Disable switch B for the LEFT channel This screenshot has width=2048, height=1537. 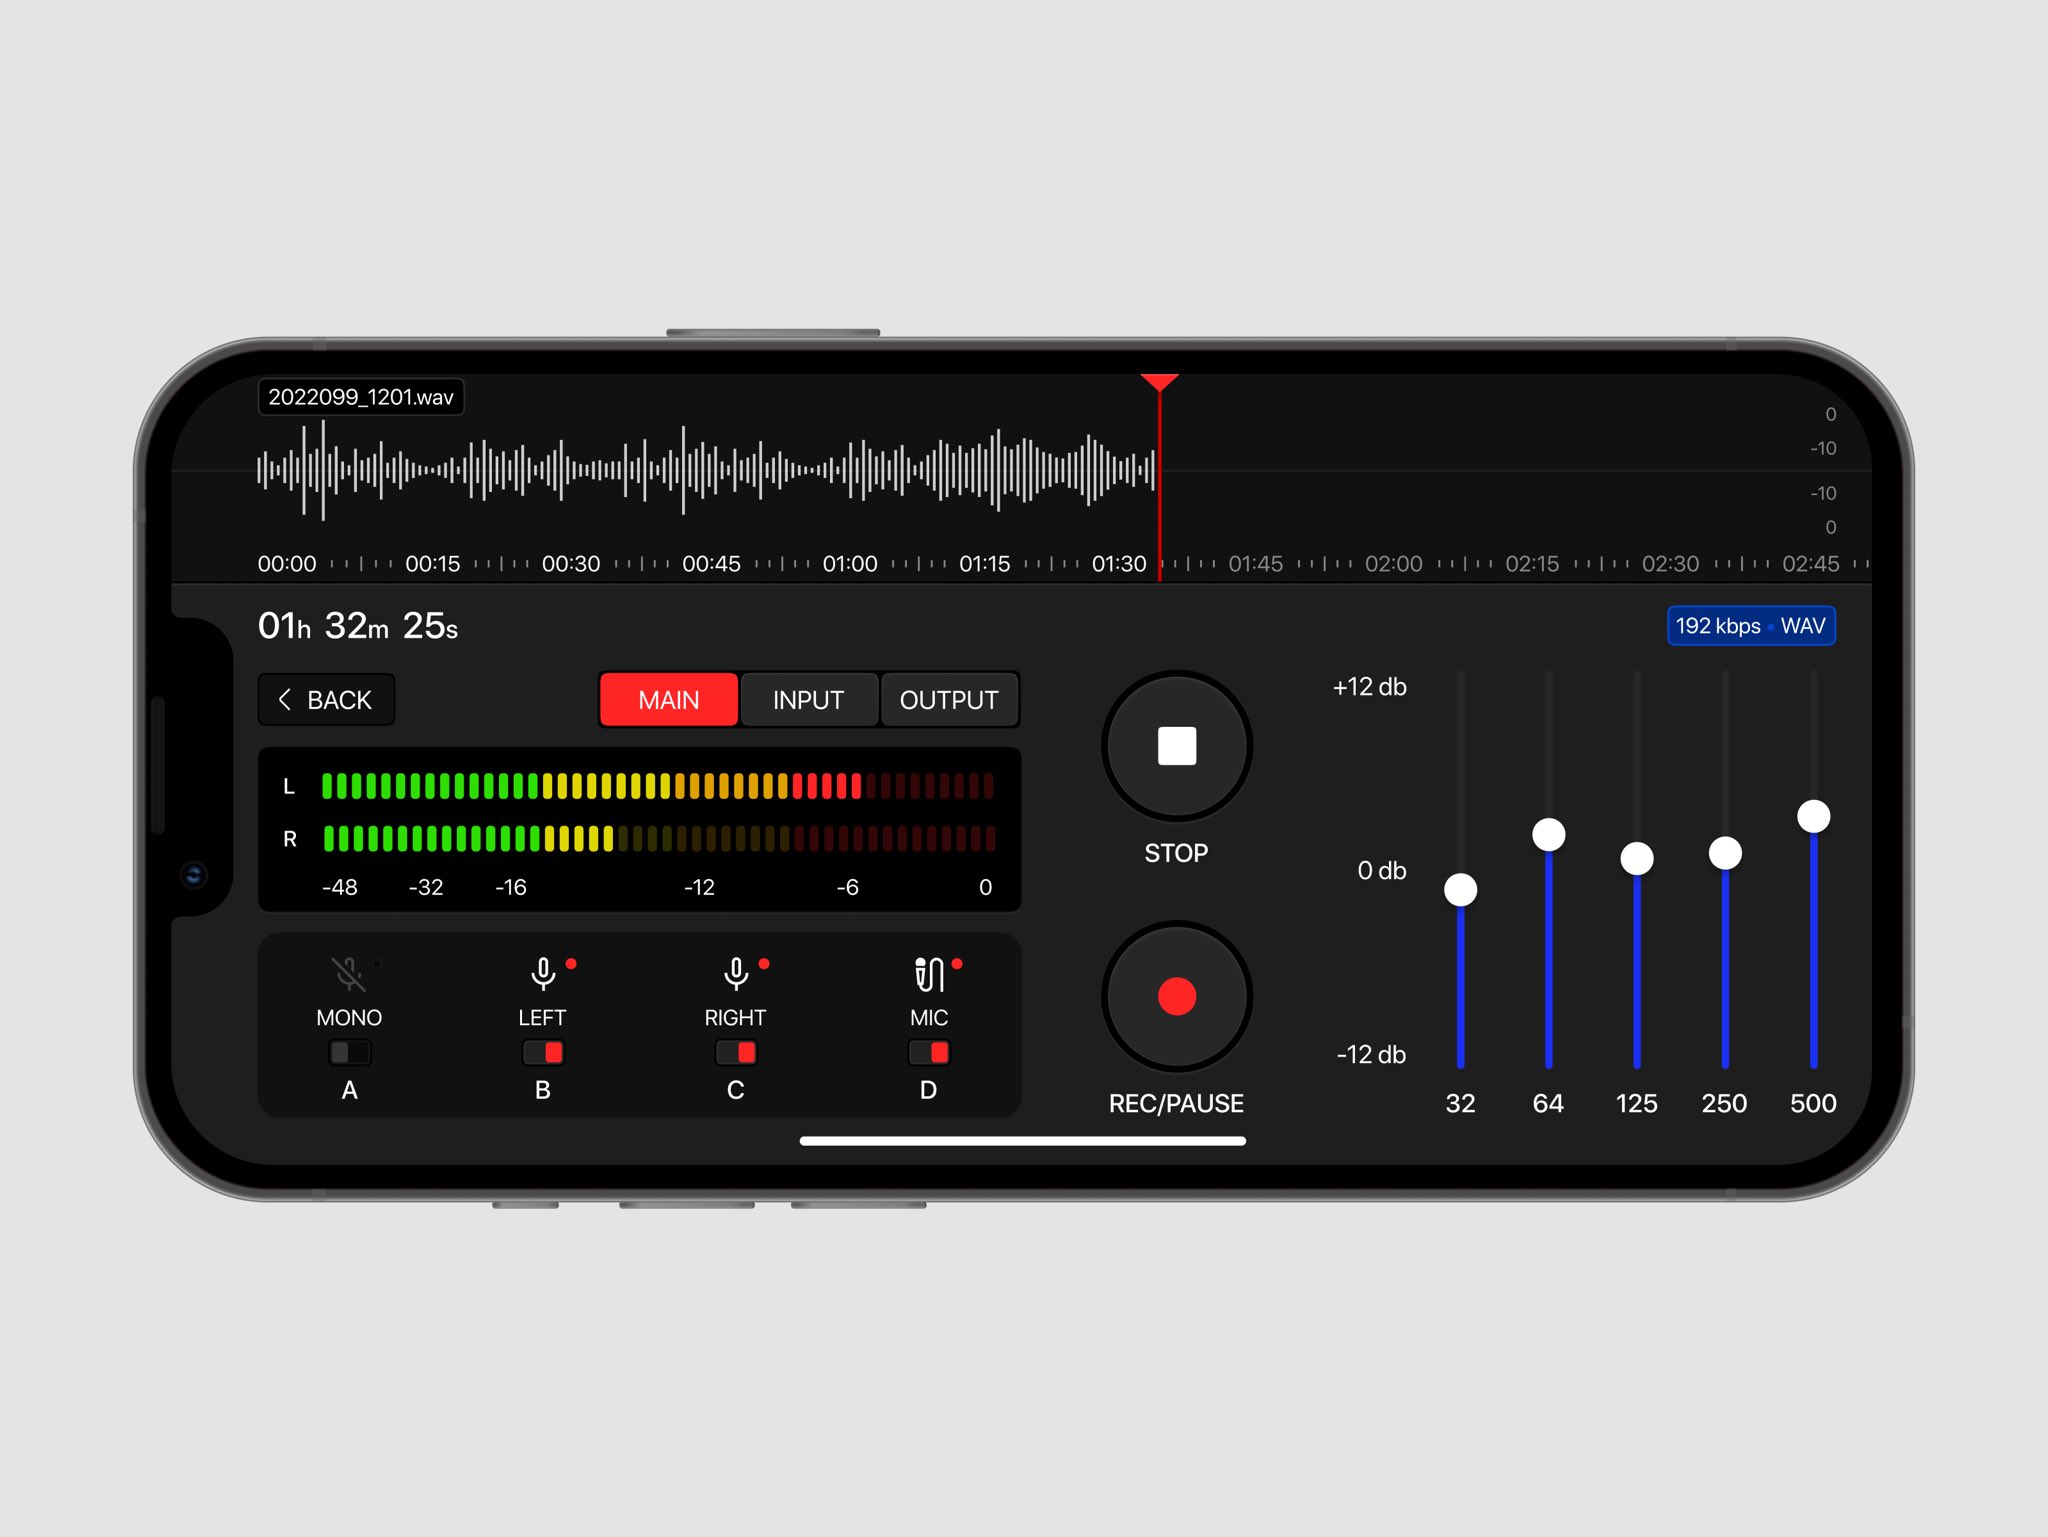click(x=543, y=1052)
